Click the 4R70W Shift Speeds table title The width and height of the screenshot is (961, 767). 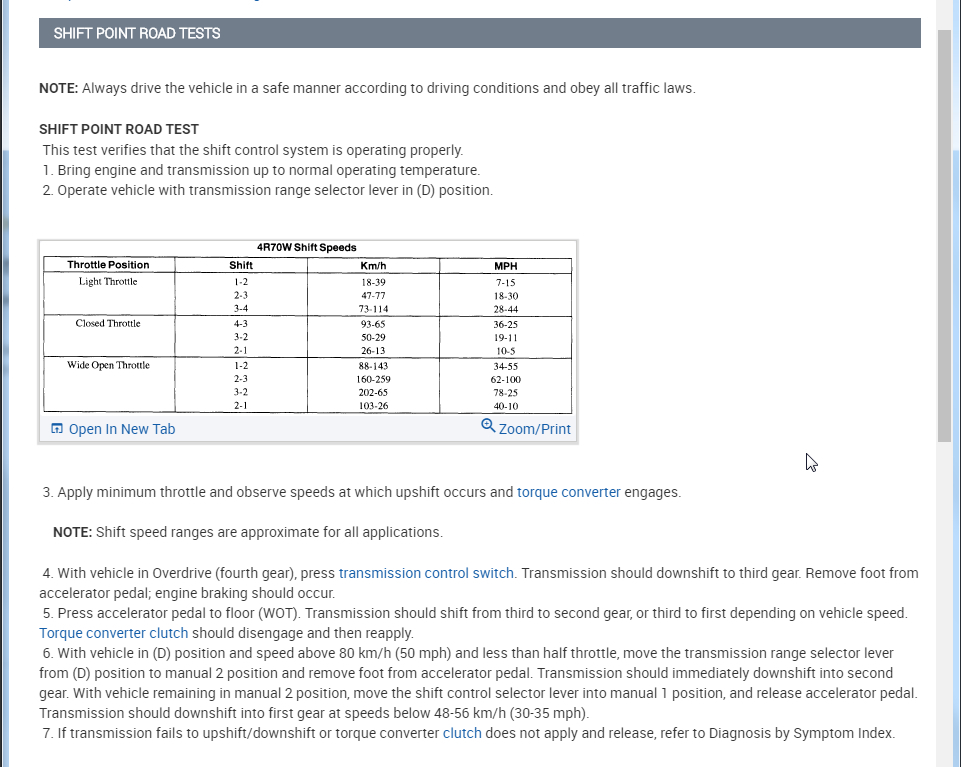(x=307, y=248)
